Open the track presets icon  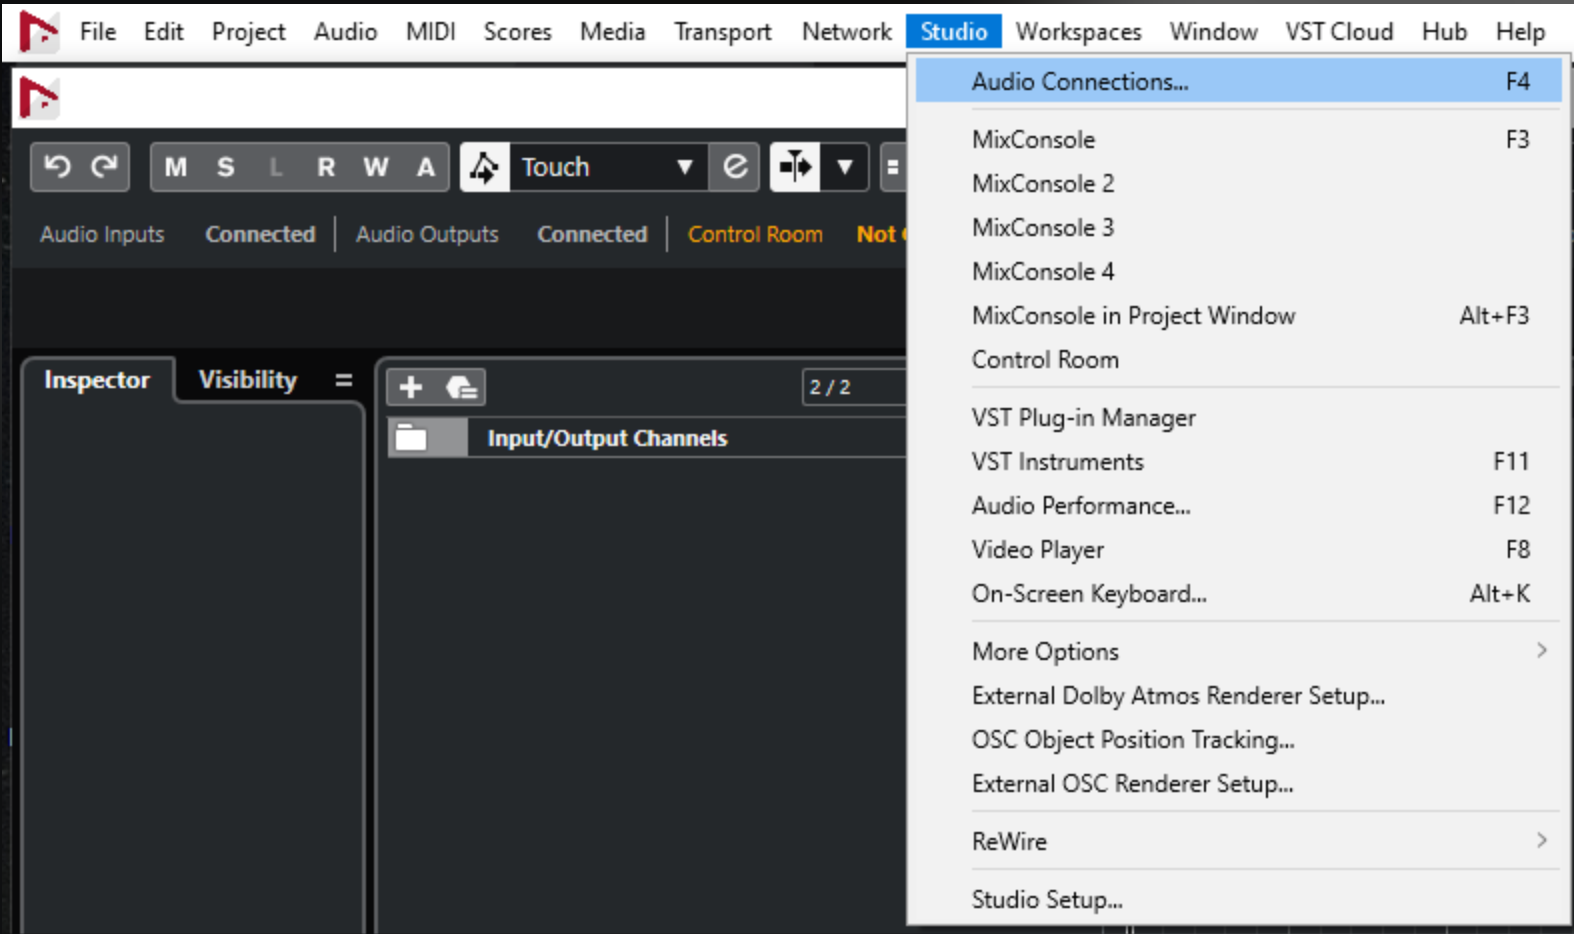pyautogui.click(x=461, y=387)
